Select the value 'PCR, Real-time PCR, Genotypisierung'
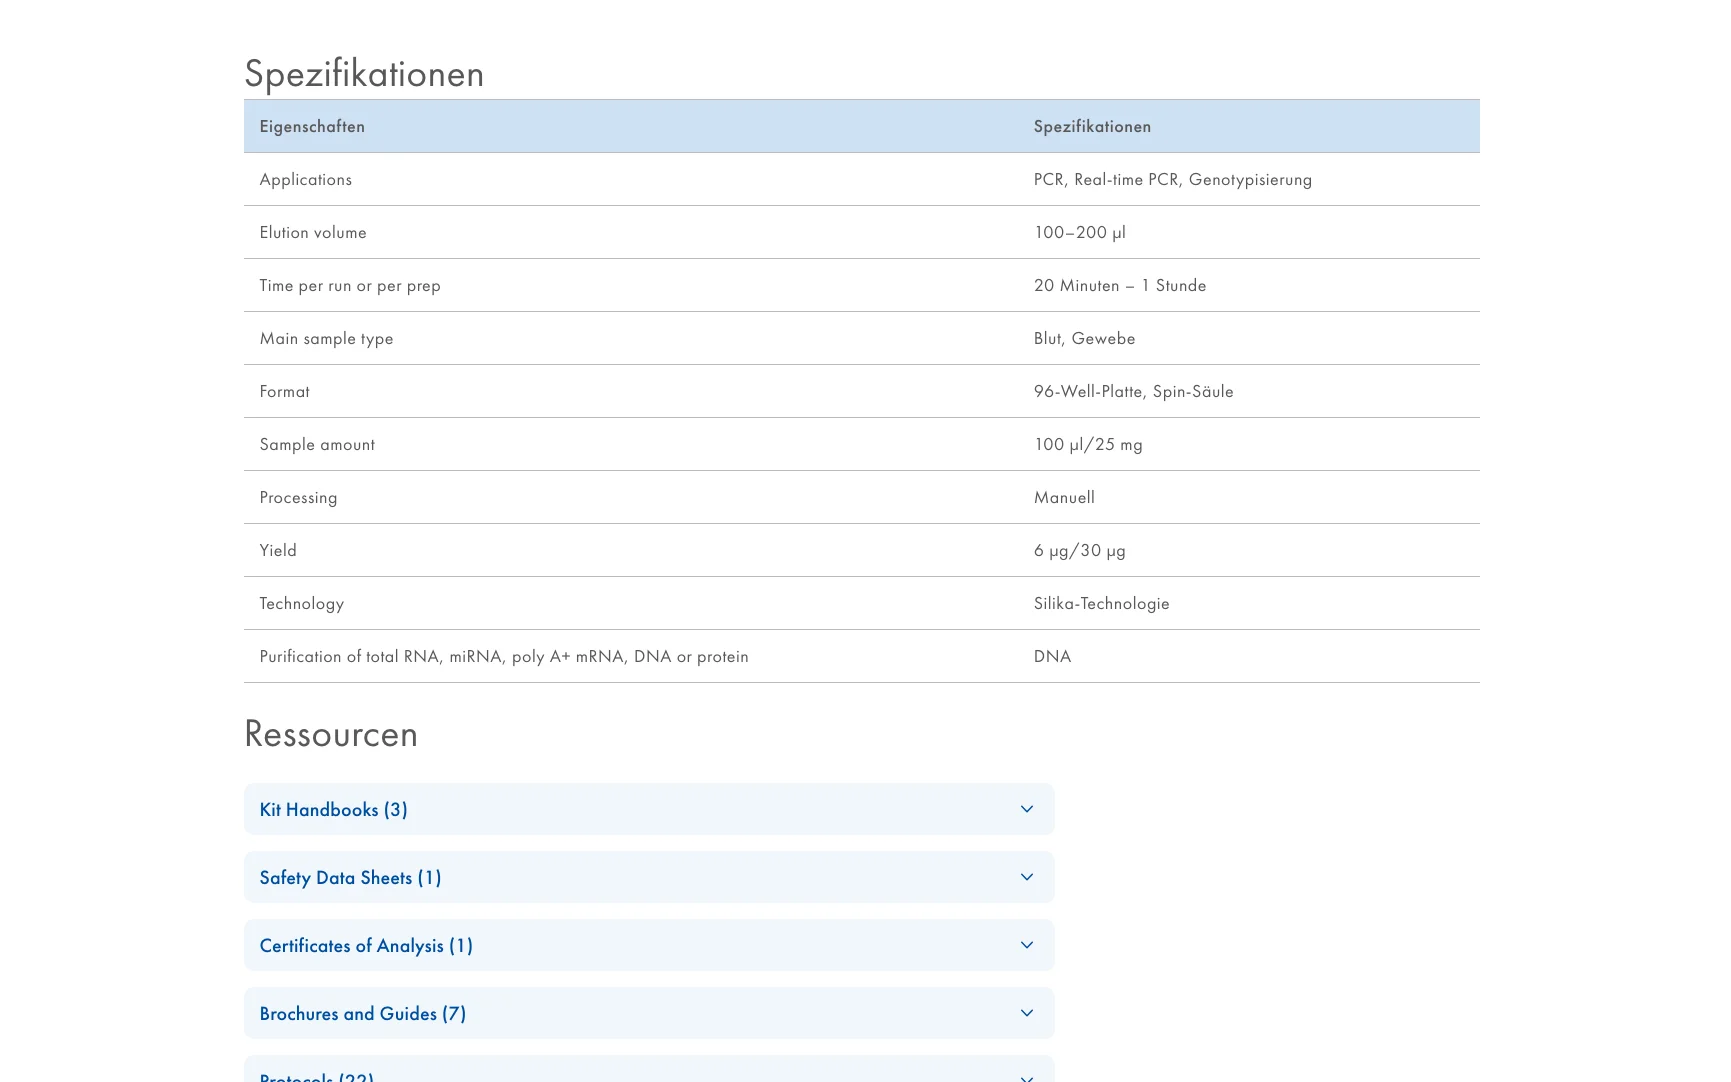 (1173, 180)
